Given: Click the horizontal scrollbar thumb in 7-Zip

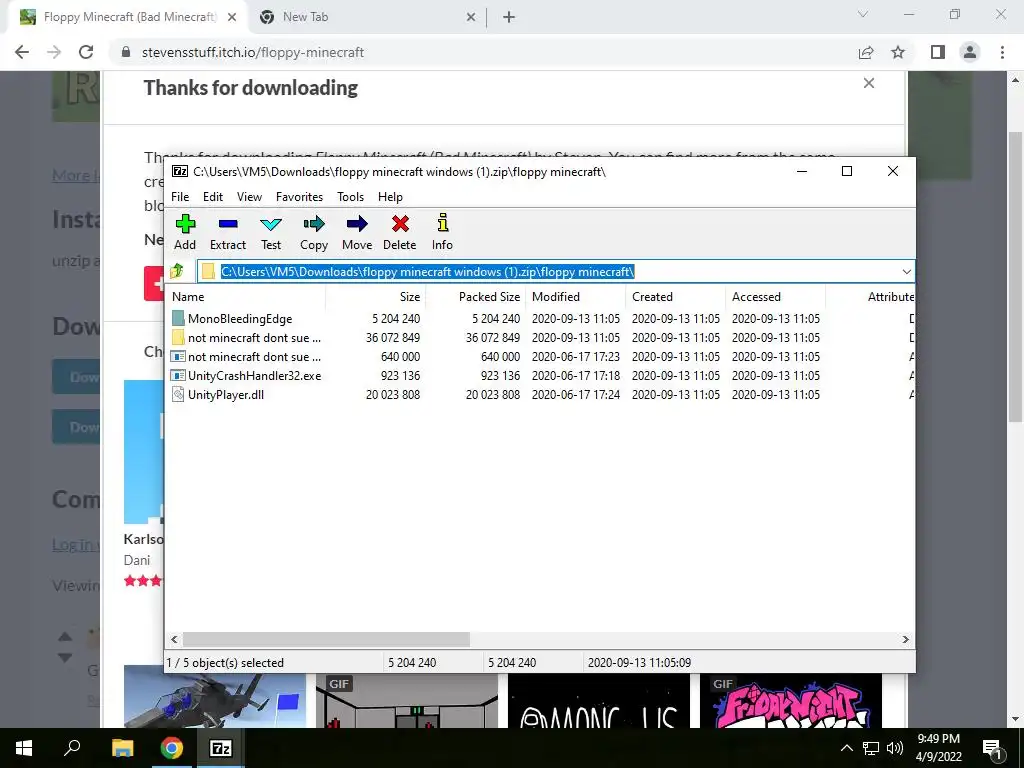Looking at the screenshot, I should tap(326, 639).
